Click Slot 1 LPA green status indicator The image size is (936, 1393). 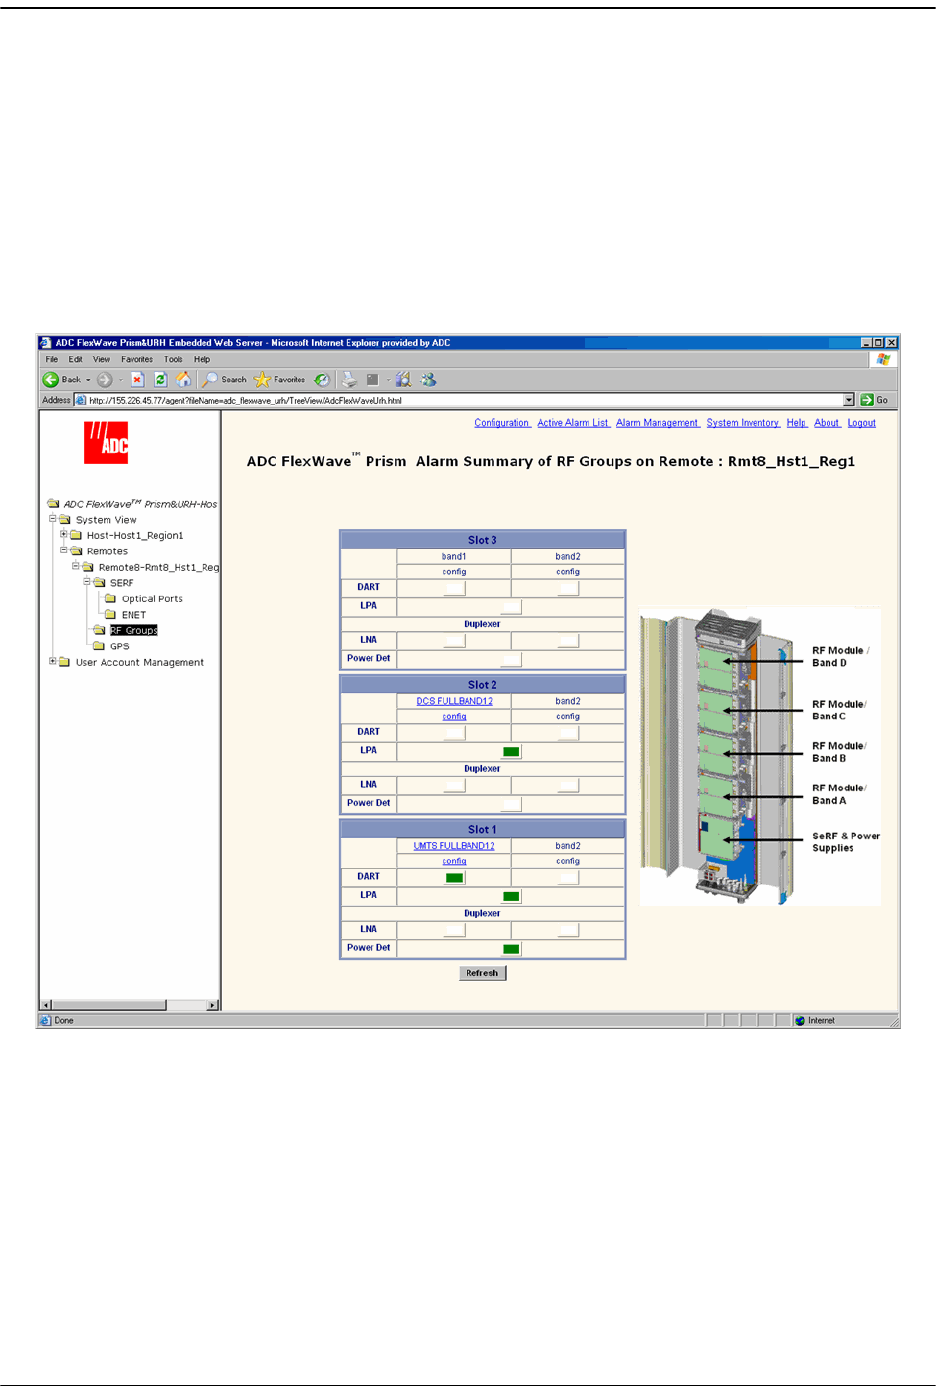pyautogui.click(x=511, y=897)
